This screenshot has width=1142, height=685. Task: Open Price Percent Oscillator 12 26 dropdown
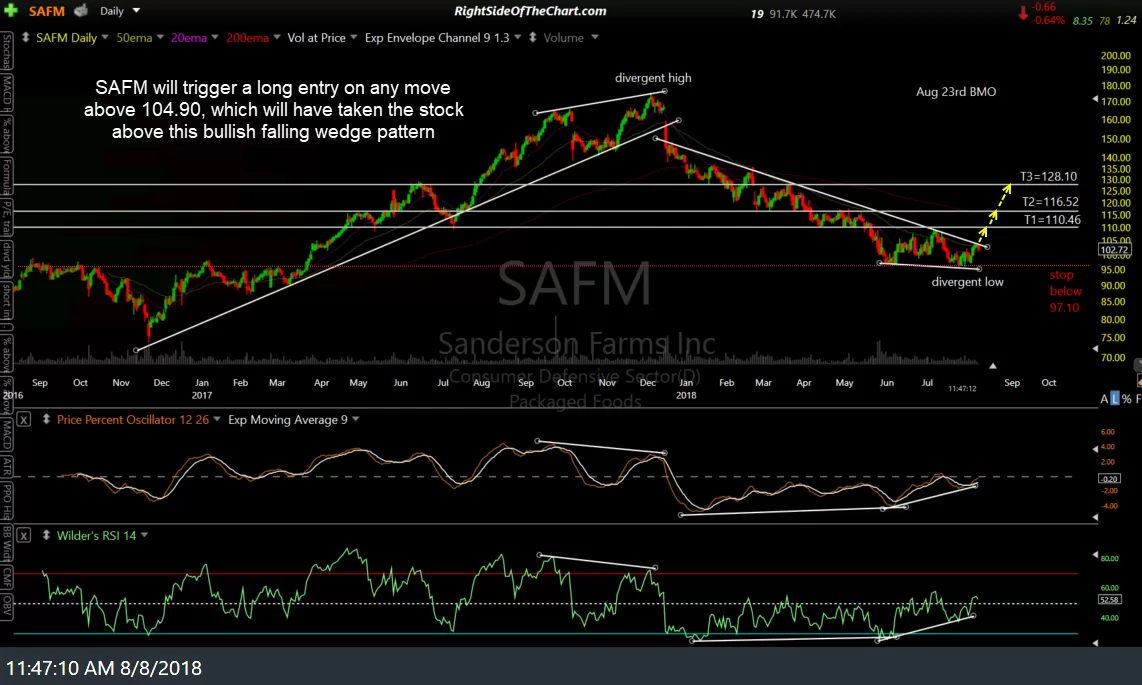coord(216,419)
